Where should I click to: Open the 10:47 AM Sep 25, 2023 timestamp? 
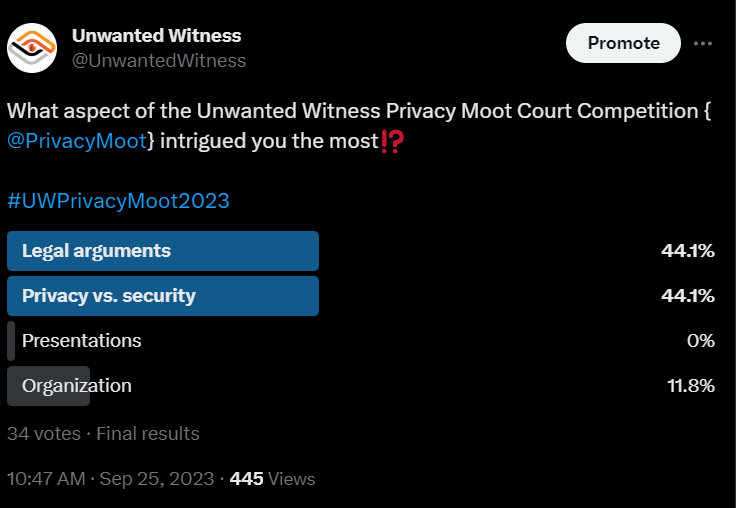[x=110, y=479]
